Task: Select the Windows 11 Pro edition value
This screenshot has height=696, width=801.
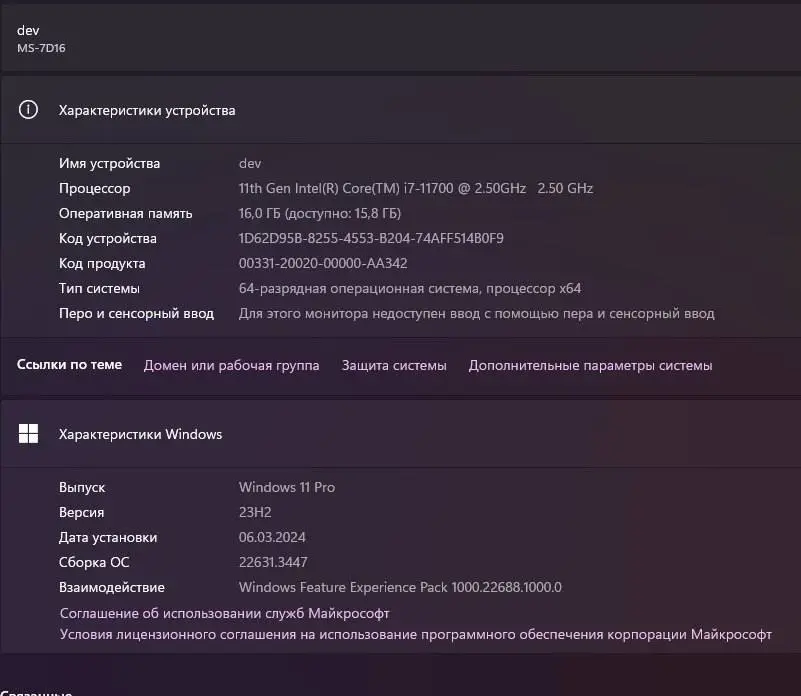Action: (x=287, y=487)
